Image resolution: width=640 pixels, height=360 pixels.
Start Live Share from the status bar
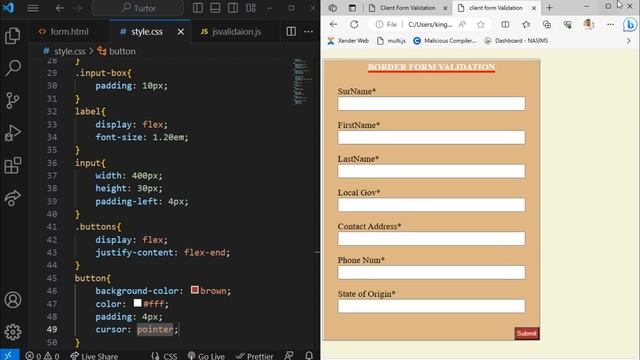click(94, 356)
